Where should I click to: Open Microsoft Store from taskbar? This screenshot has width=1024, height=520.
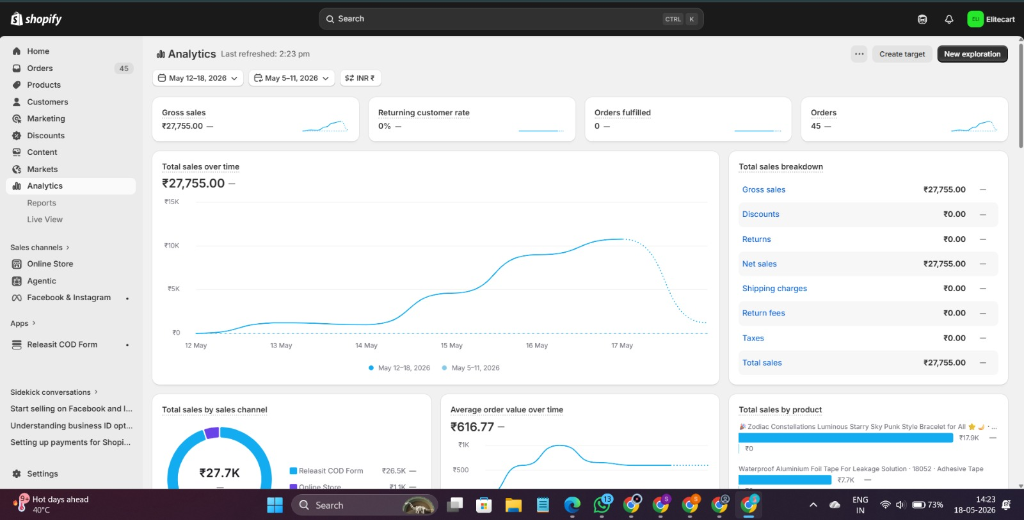tap(484, 505)
